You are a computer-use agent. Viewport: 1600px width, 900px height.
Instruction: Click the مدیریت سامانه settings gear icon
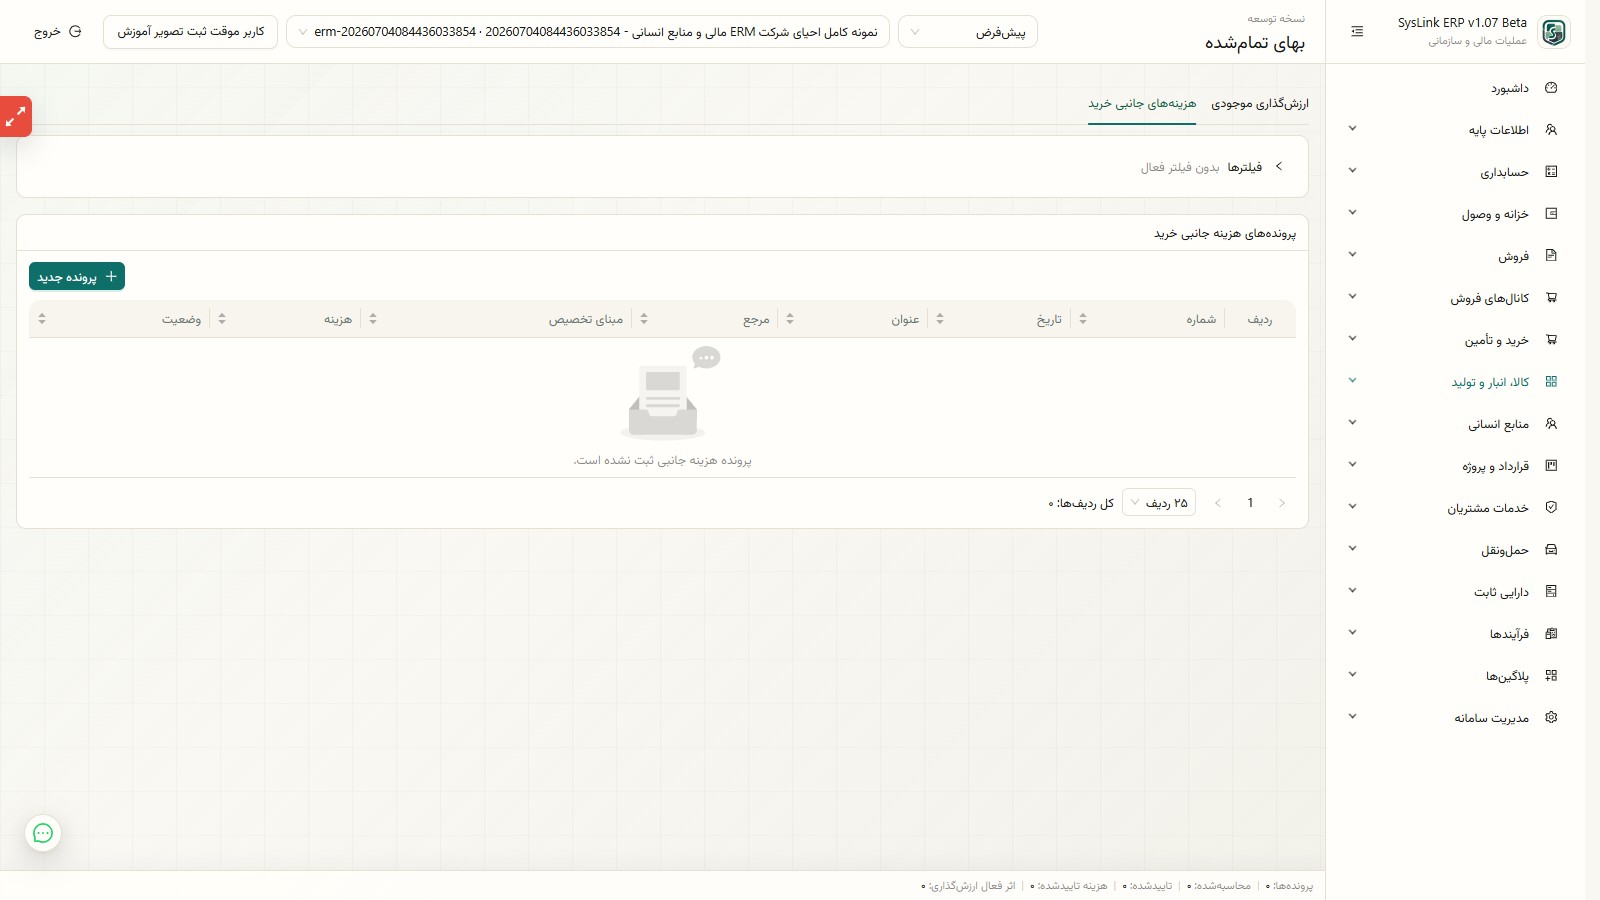1551,718
